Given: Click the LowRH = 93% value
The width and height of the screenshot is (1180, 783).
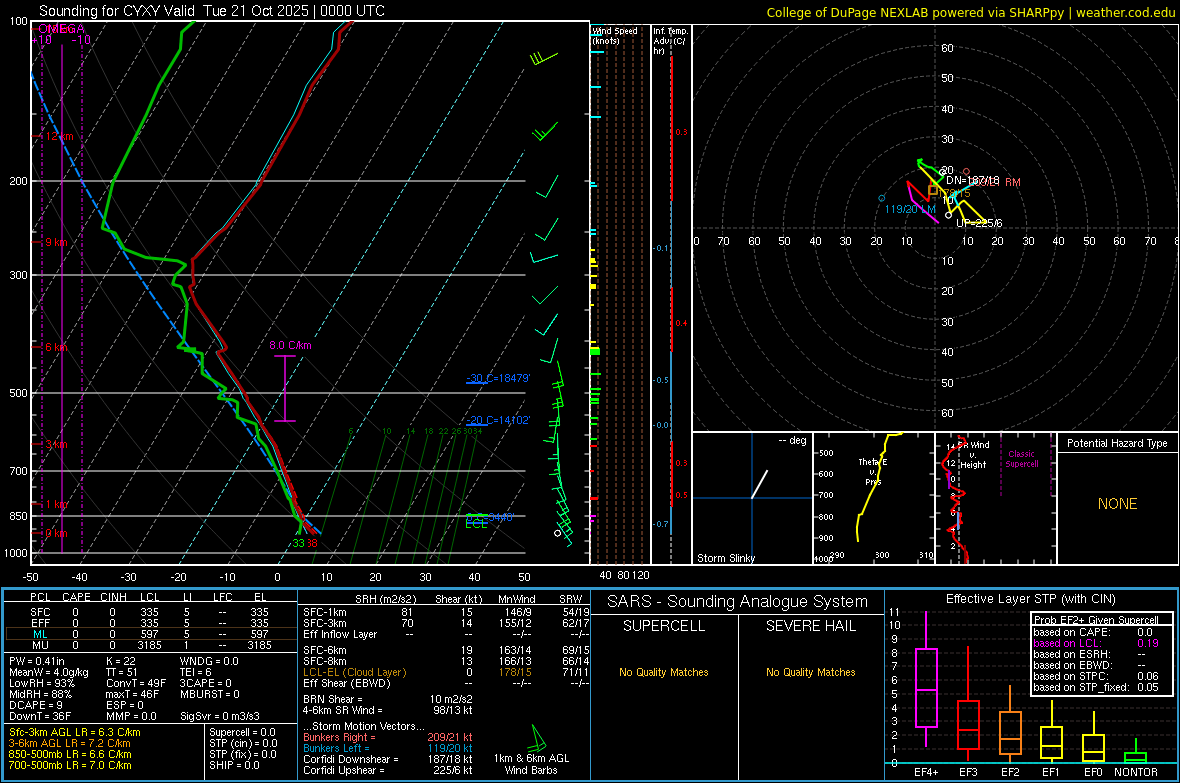Looking at the screenshot, I should 41,683.
